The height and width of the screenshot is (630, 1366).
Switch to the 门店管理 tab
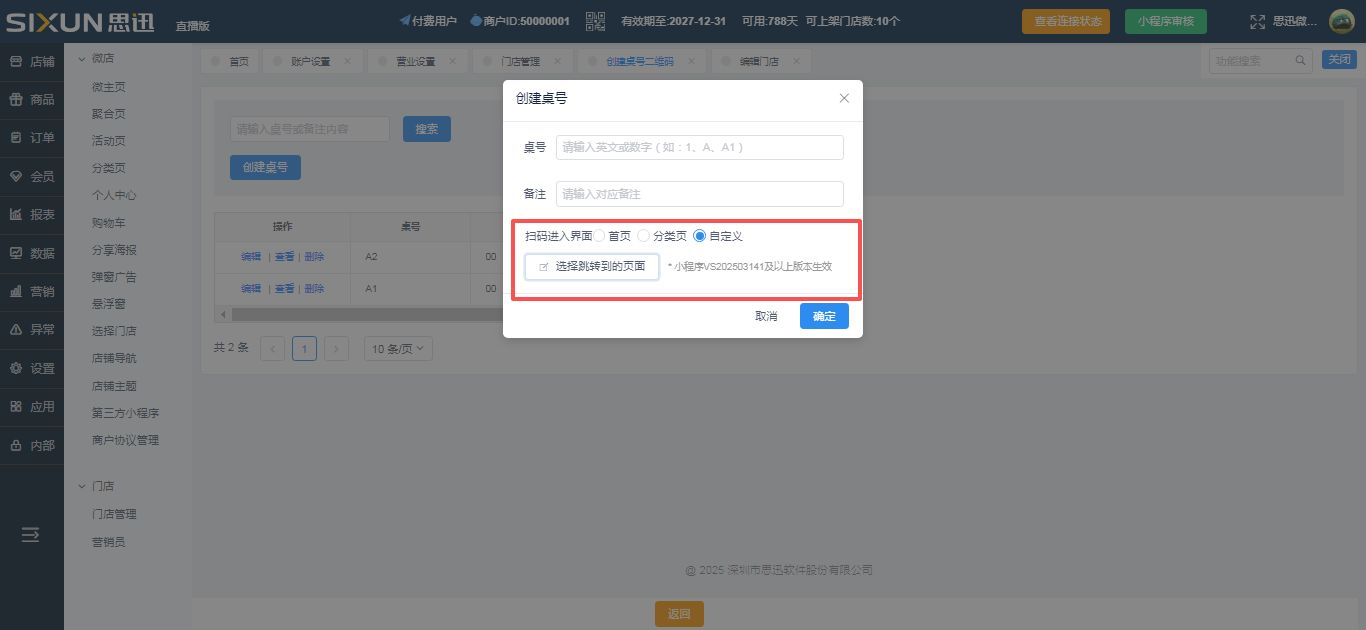(520, 62)
